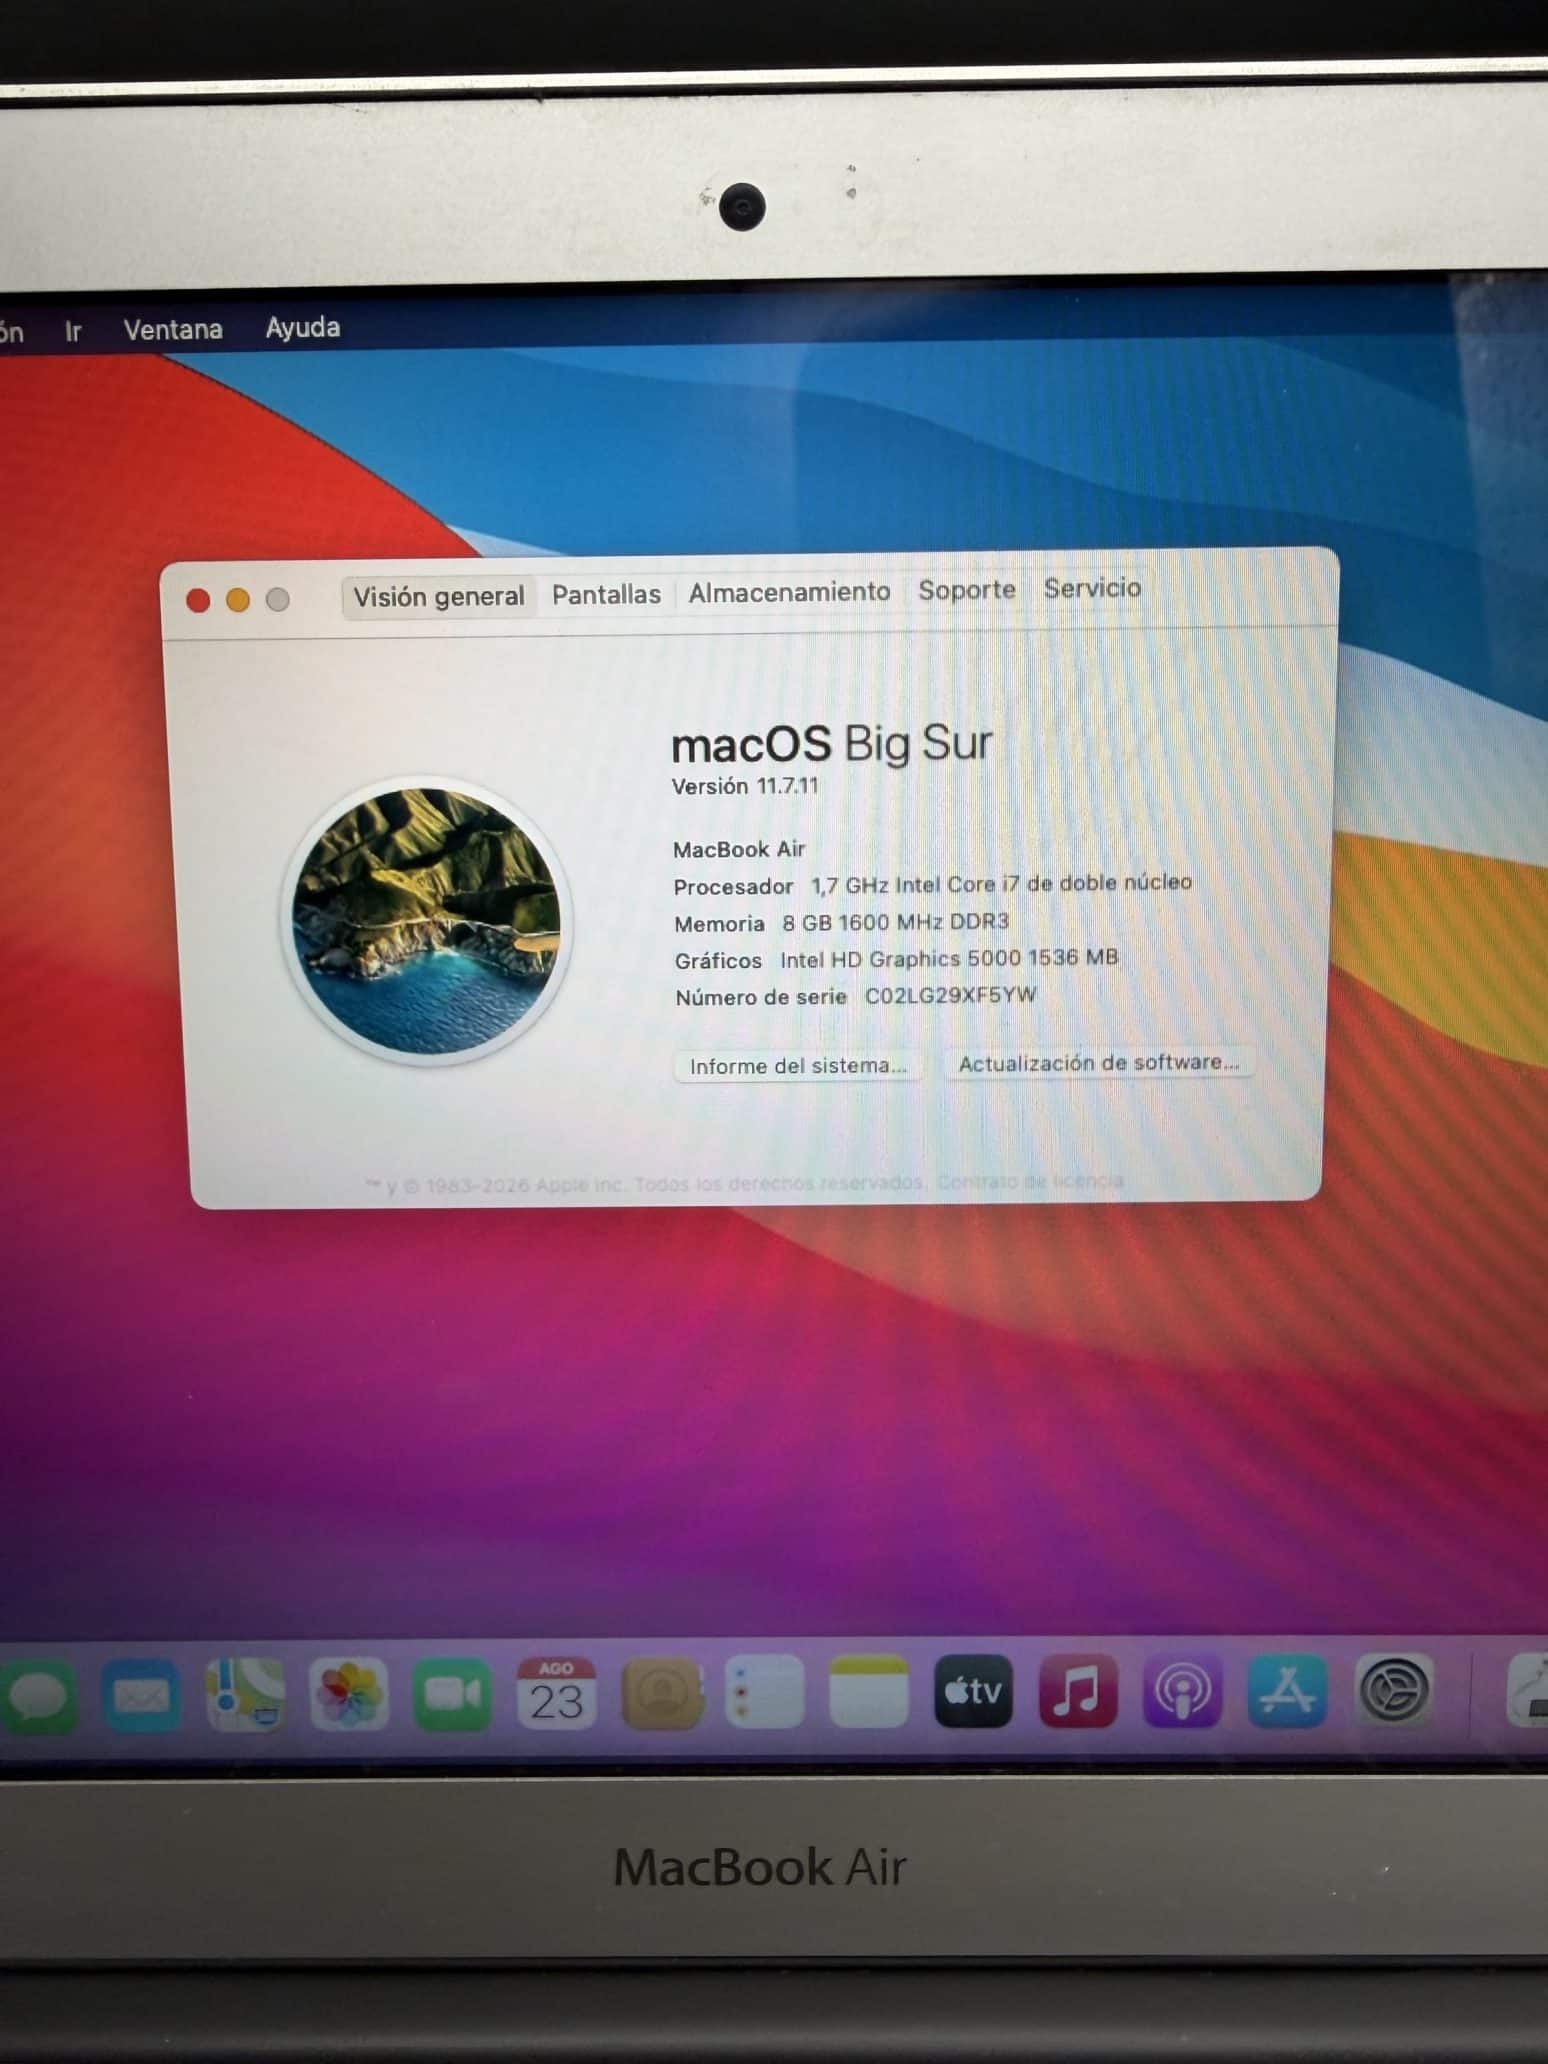Open Calendar showing AGO 23
The width and height of the screenshot is (1548, 2064).
pos(556,1693)
